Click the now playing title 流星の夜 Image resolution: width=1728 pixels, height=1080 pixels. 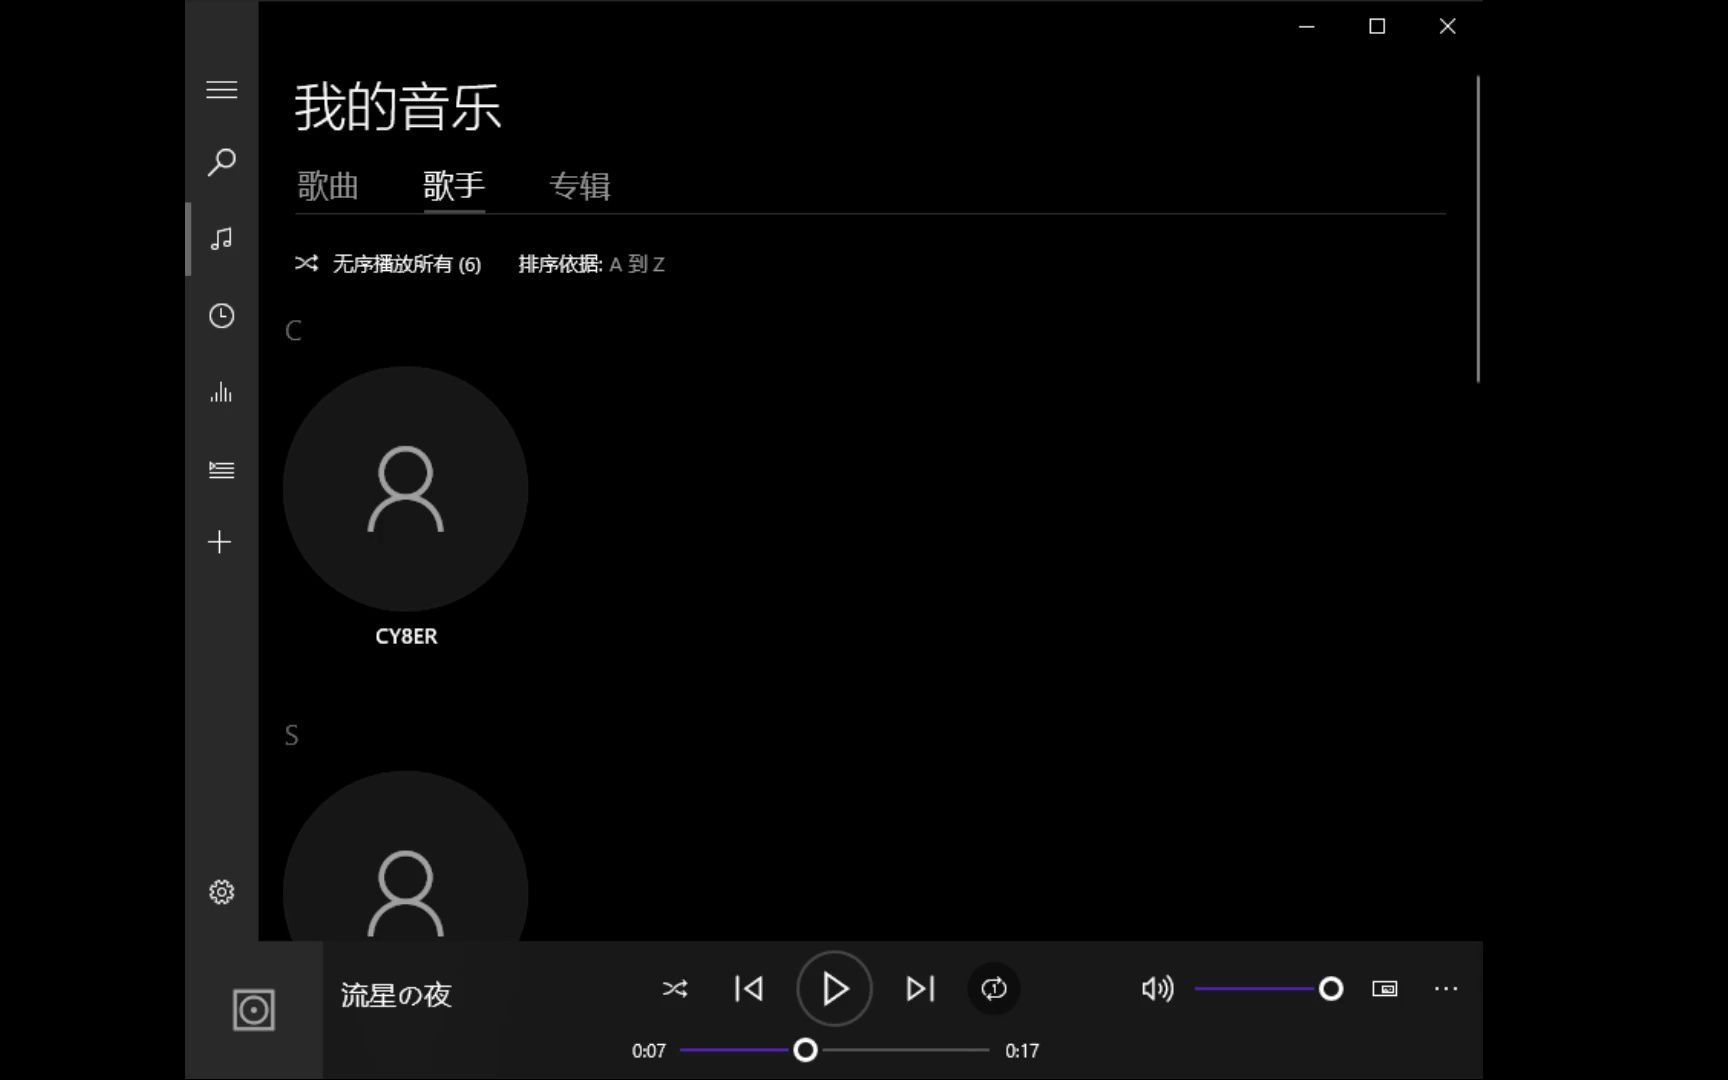[x=396, y=995]
